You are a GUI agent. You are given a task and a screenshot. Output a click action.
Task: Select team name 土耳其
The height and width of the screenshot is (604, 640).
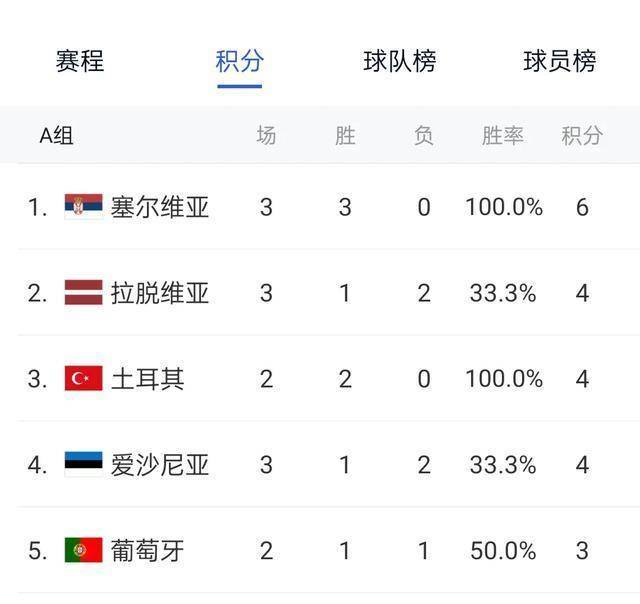pos(147,379)
